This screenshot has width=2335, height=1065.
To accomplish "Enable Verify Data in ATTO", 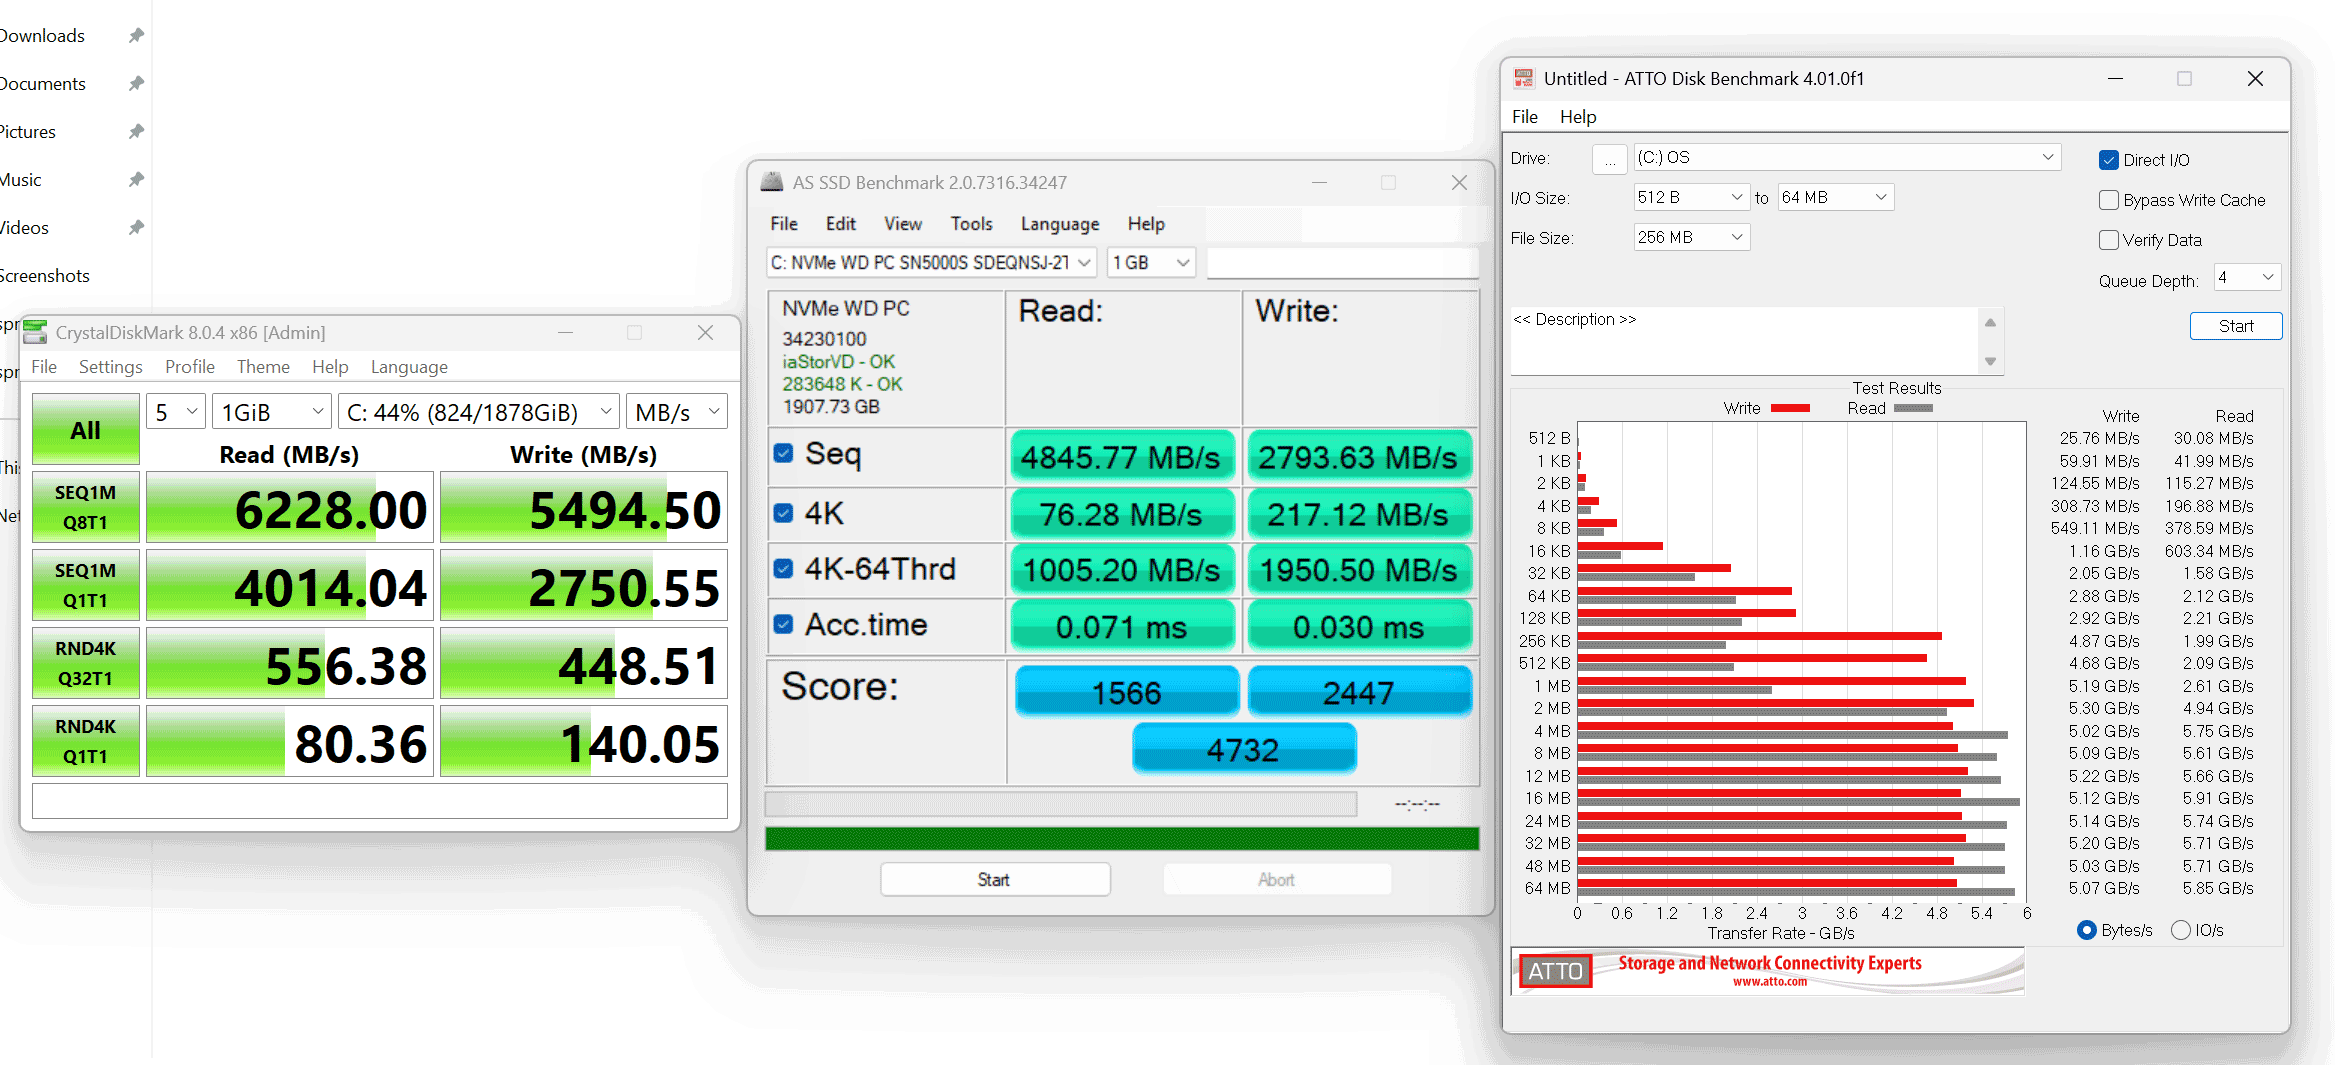I will pyautogui.click(x=2109, y=240).
